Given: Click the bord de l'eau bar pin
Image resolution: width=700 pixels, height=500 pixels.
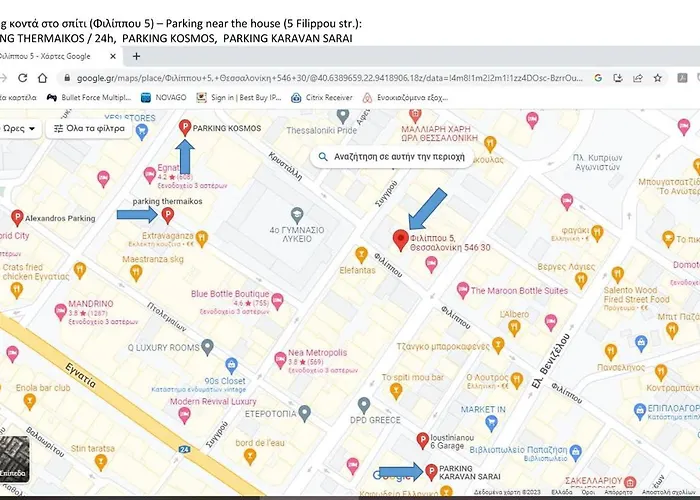Looking at the screenshot, I should [x=250, y=457].
